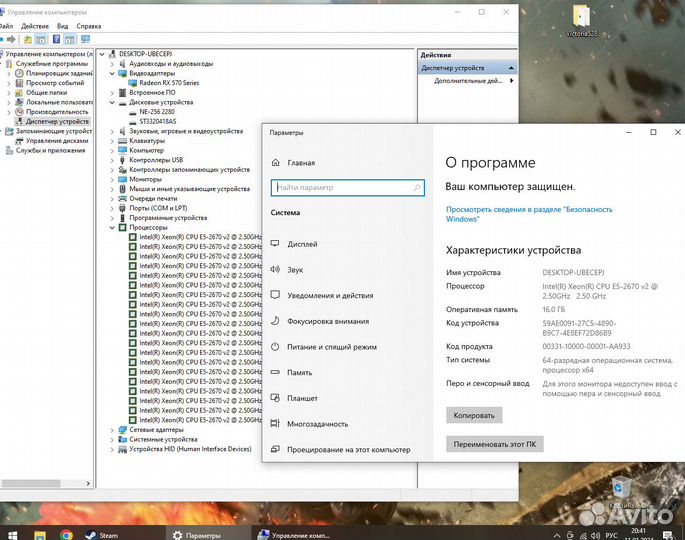685x540 pixels.
Task: Open the Windows Start button
Action: click(12, 535)
